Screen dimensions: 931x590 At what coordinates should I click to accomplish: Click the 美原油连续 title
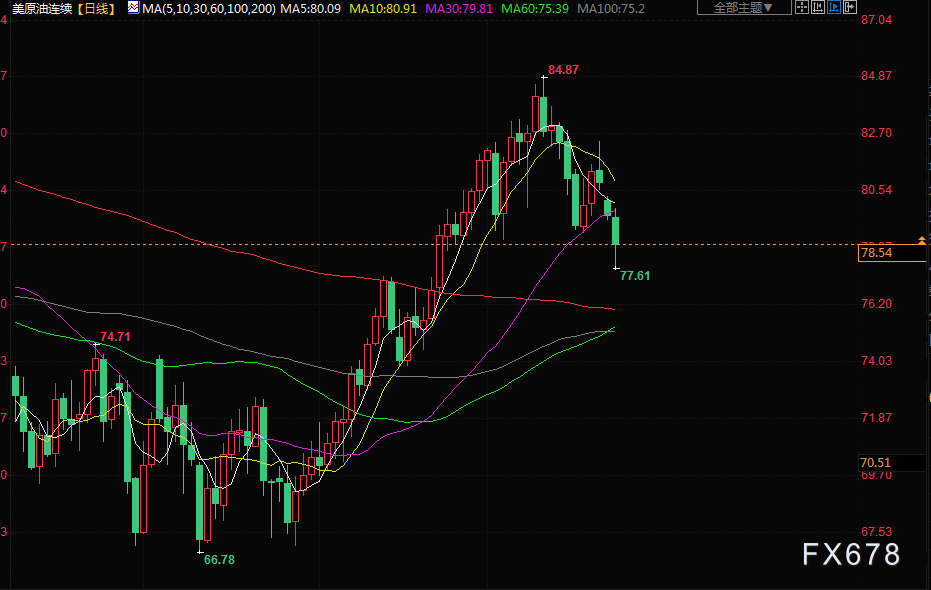[x=42, y=8]
